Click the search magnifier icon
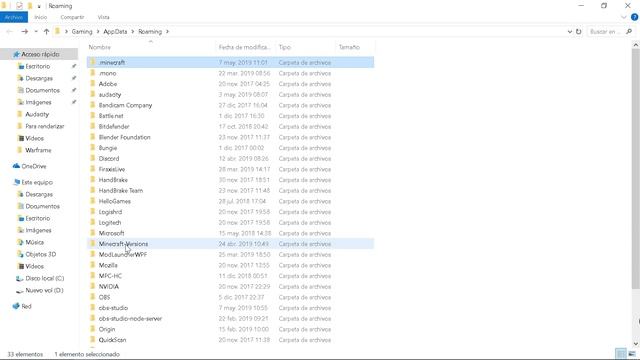Image resolution: width=640 pixels, height=360 pixels. [x=629, y=31]
